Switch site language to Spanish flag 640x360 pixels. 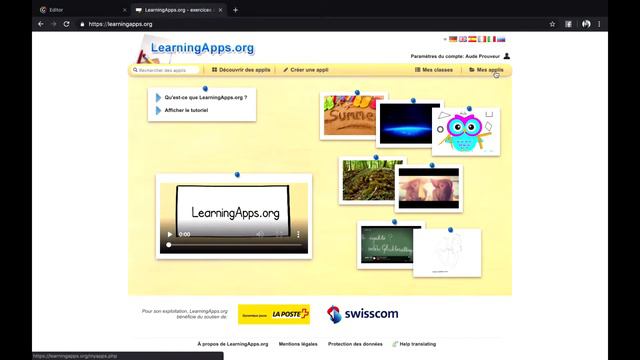pos(472,39)
